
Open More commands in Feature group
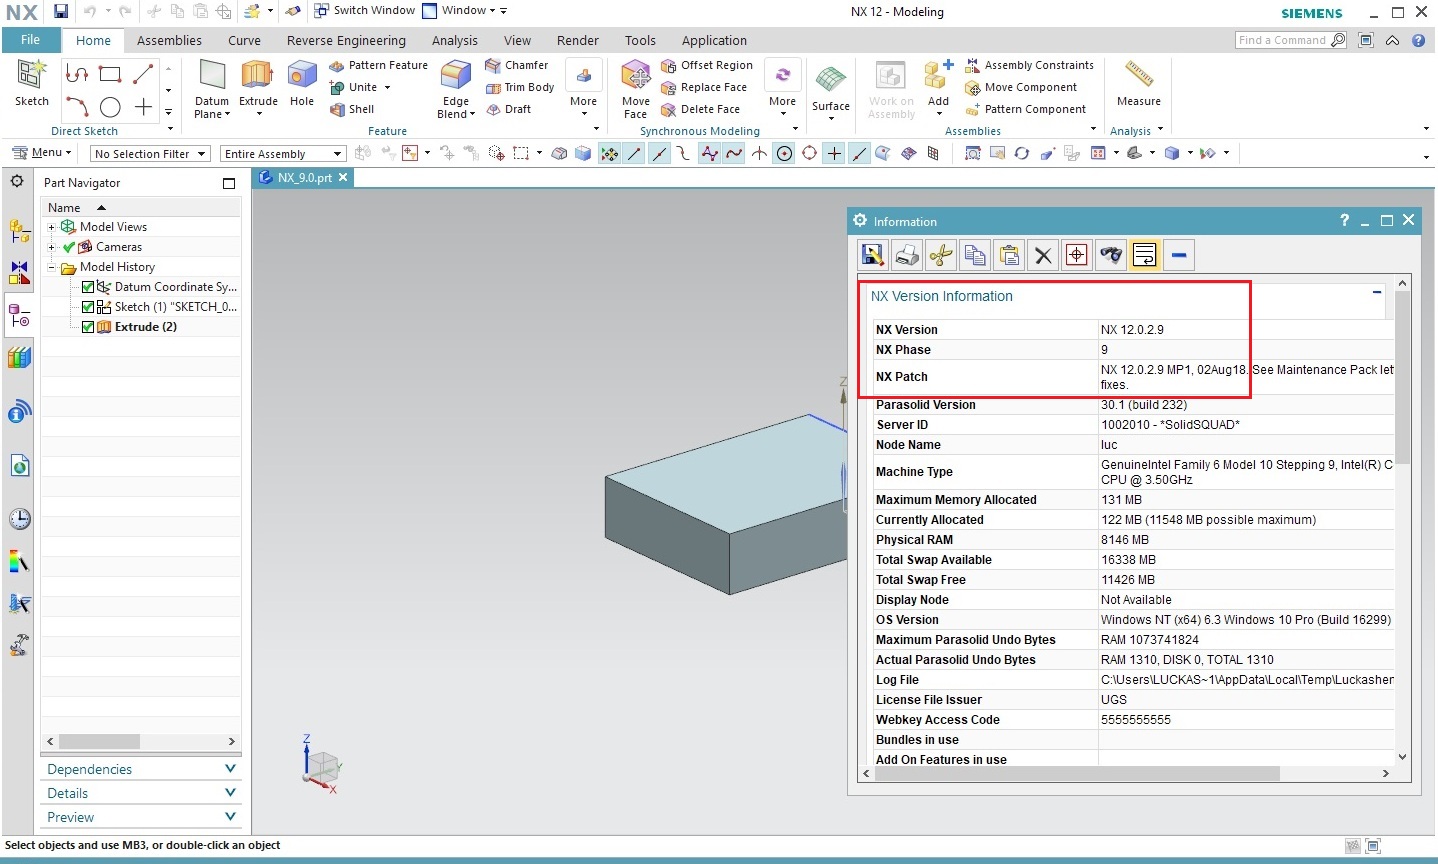pyautogui.click(x=583, y=88)
